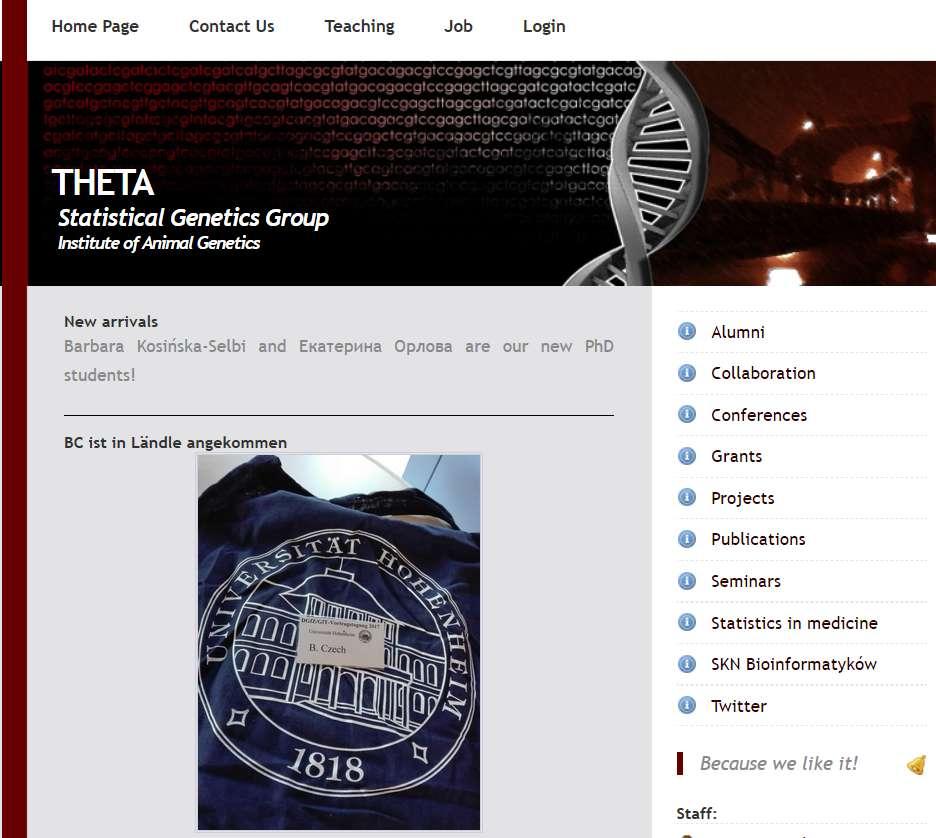
Task: Click the New arrivals heading
Action: (x=111, y=322)
